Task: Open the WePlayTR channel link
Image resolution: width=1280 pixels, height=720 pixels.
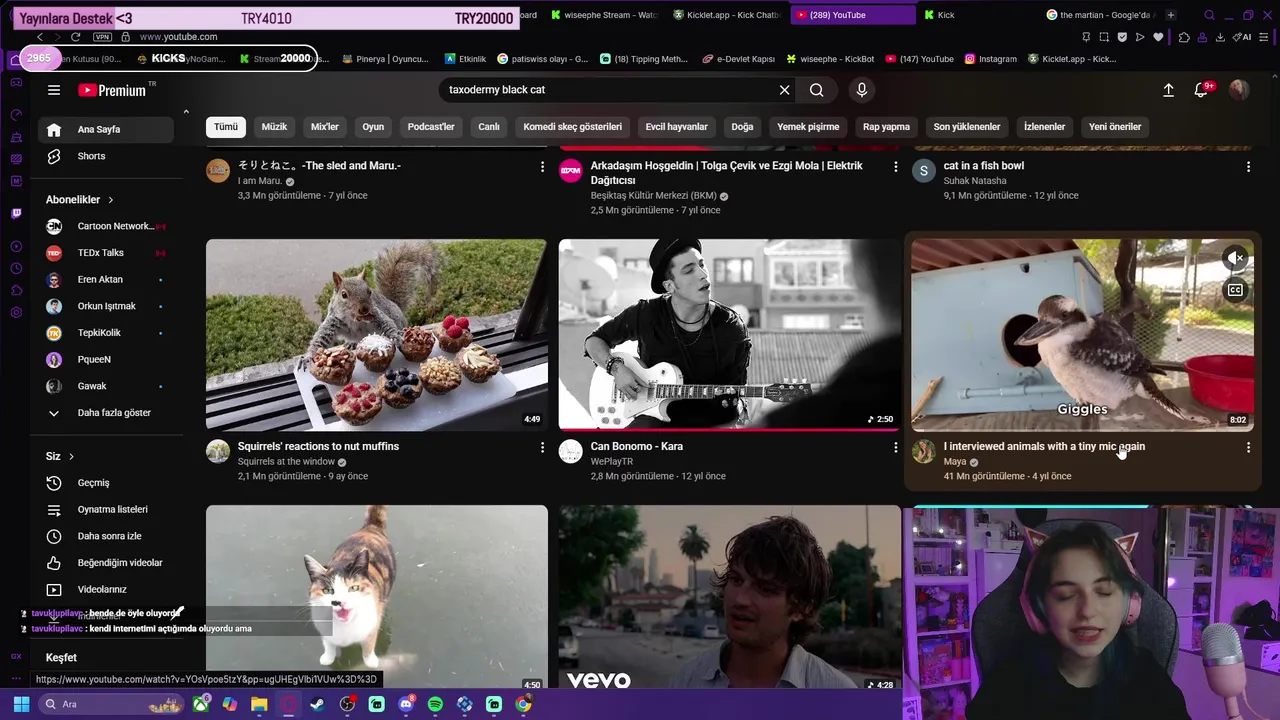Action: pyautogui.click(x=612, y=462)
